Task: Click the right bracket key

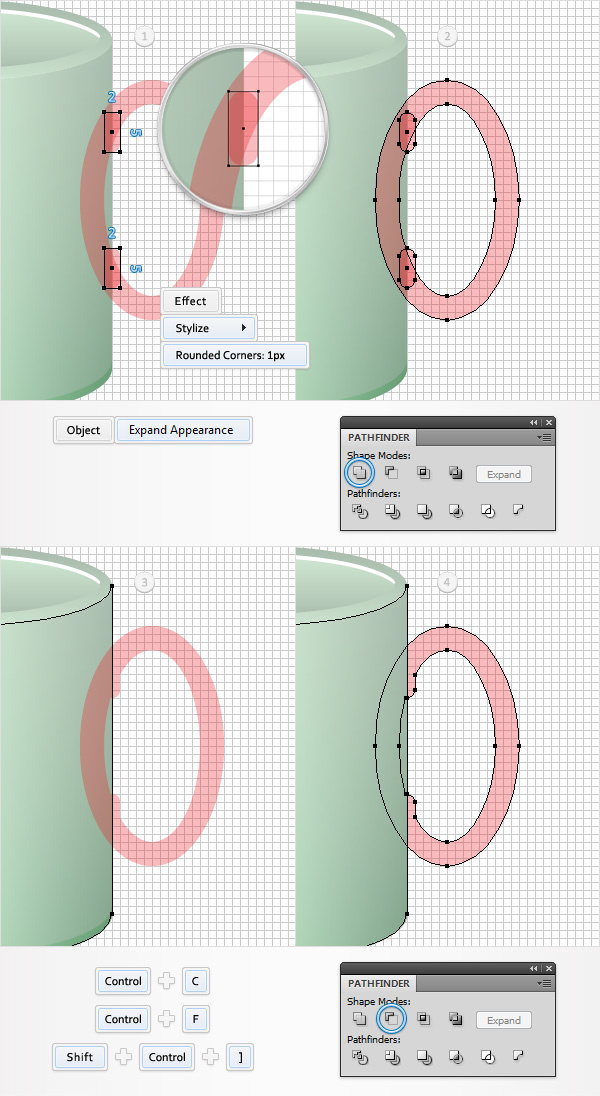Action: 240,1057
